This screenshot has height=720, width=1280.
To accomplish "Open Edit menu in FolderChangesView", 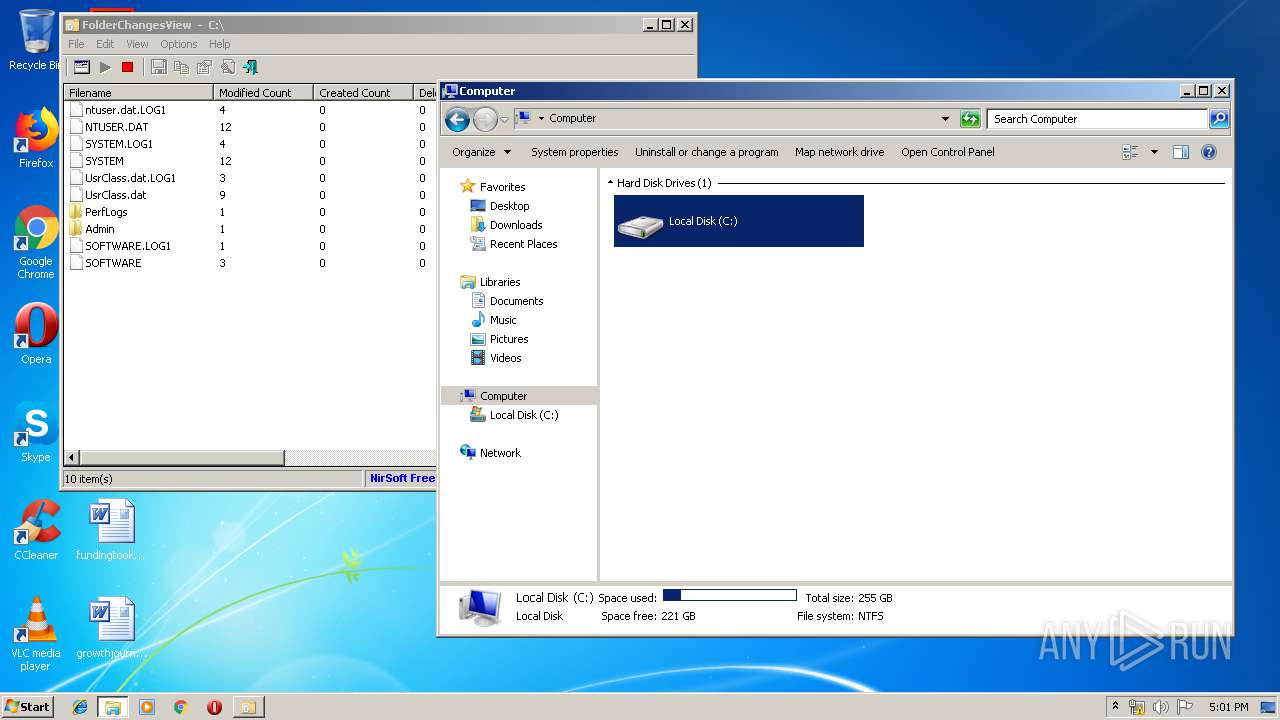I will [x=105, y=44].
